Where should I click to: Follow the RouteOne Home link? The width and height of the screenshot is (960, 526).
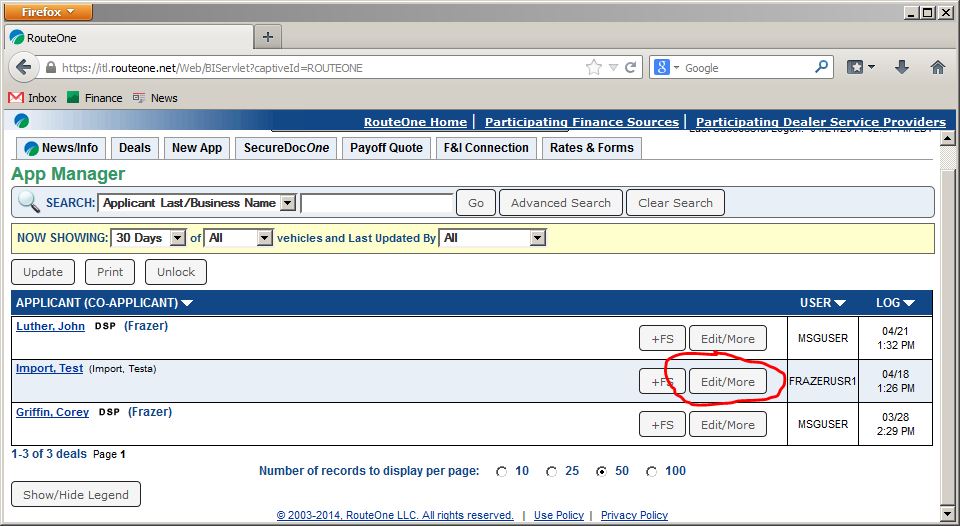tap(415, 122)
